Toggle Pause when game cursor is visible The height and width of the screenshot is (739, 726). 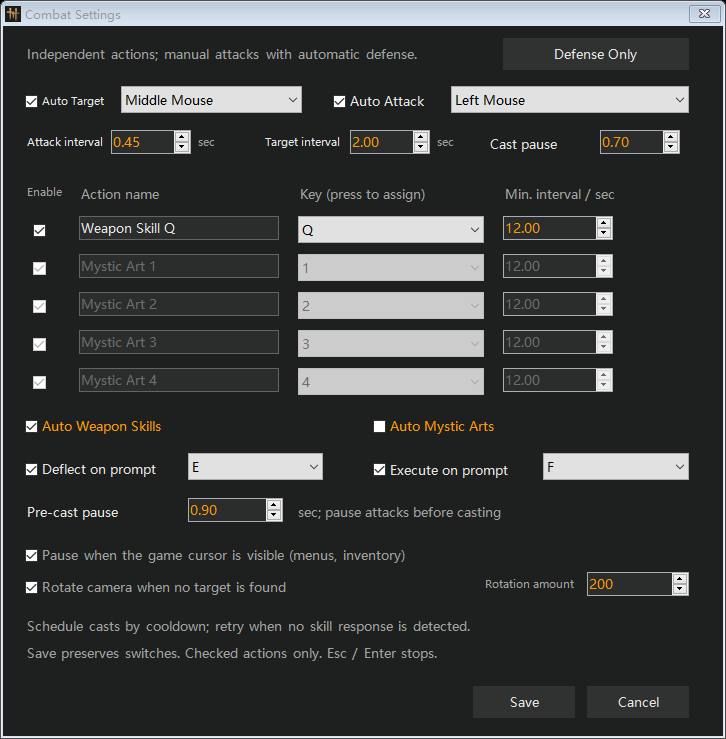[x=32, y=556]
